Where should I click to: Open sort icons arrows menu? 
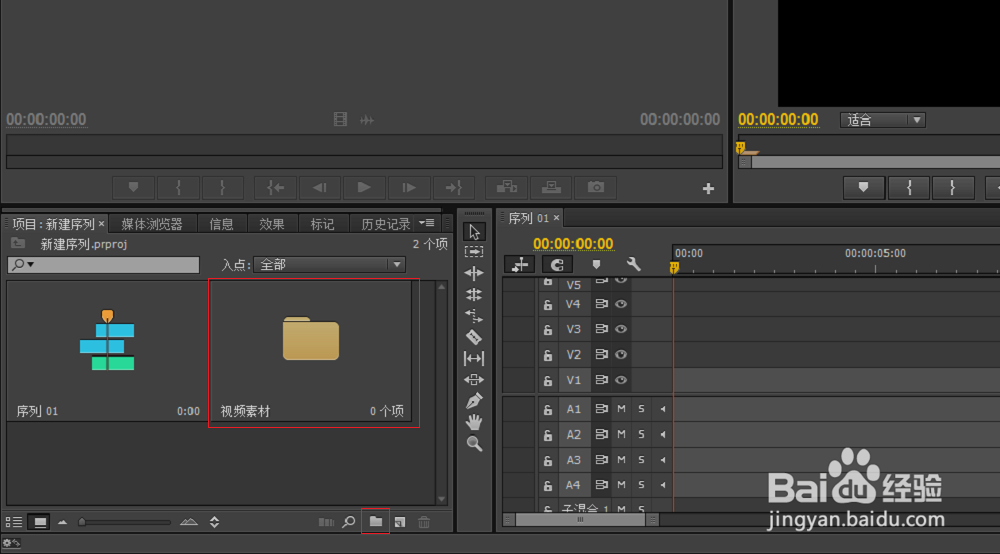(214, 522)
